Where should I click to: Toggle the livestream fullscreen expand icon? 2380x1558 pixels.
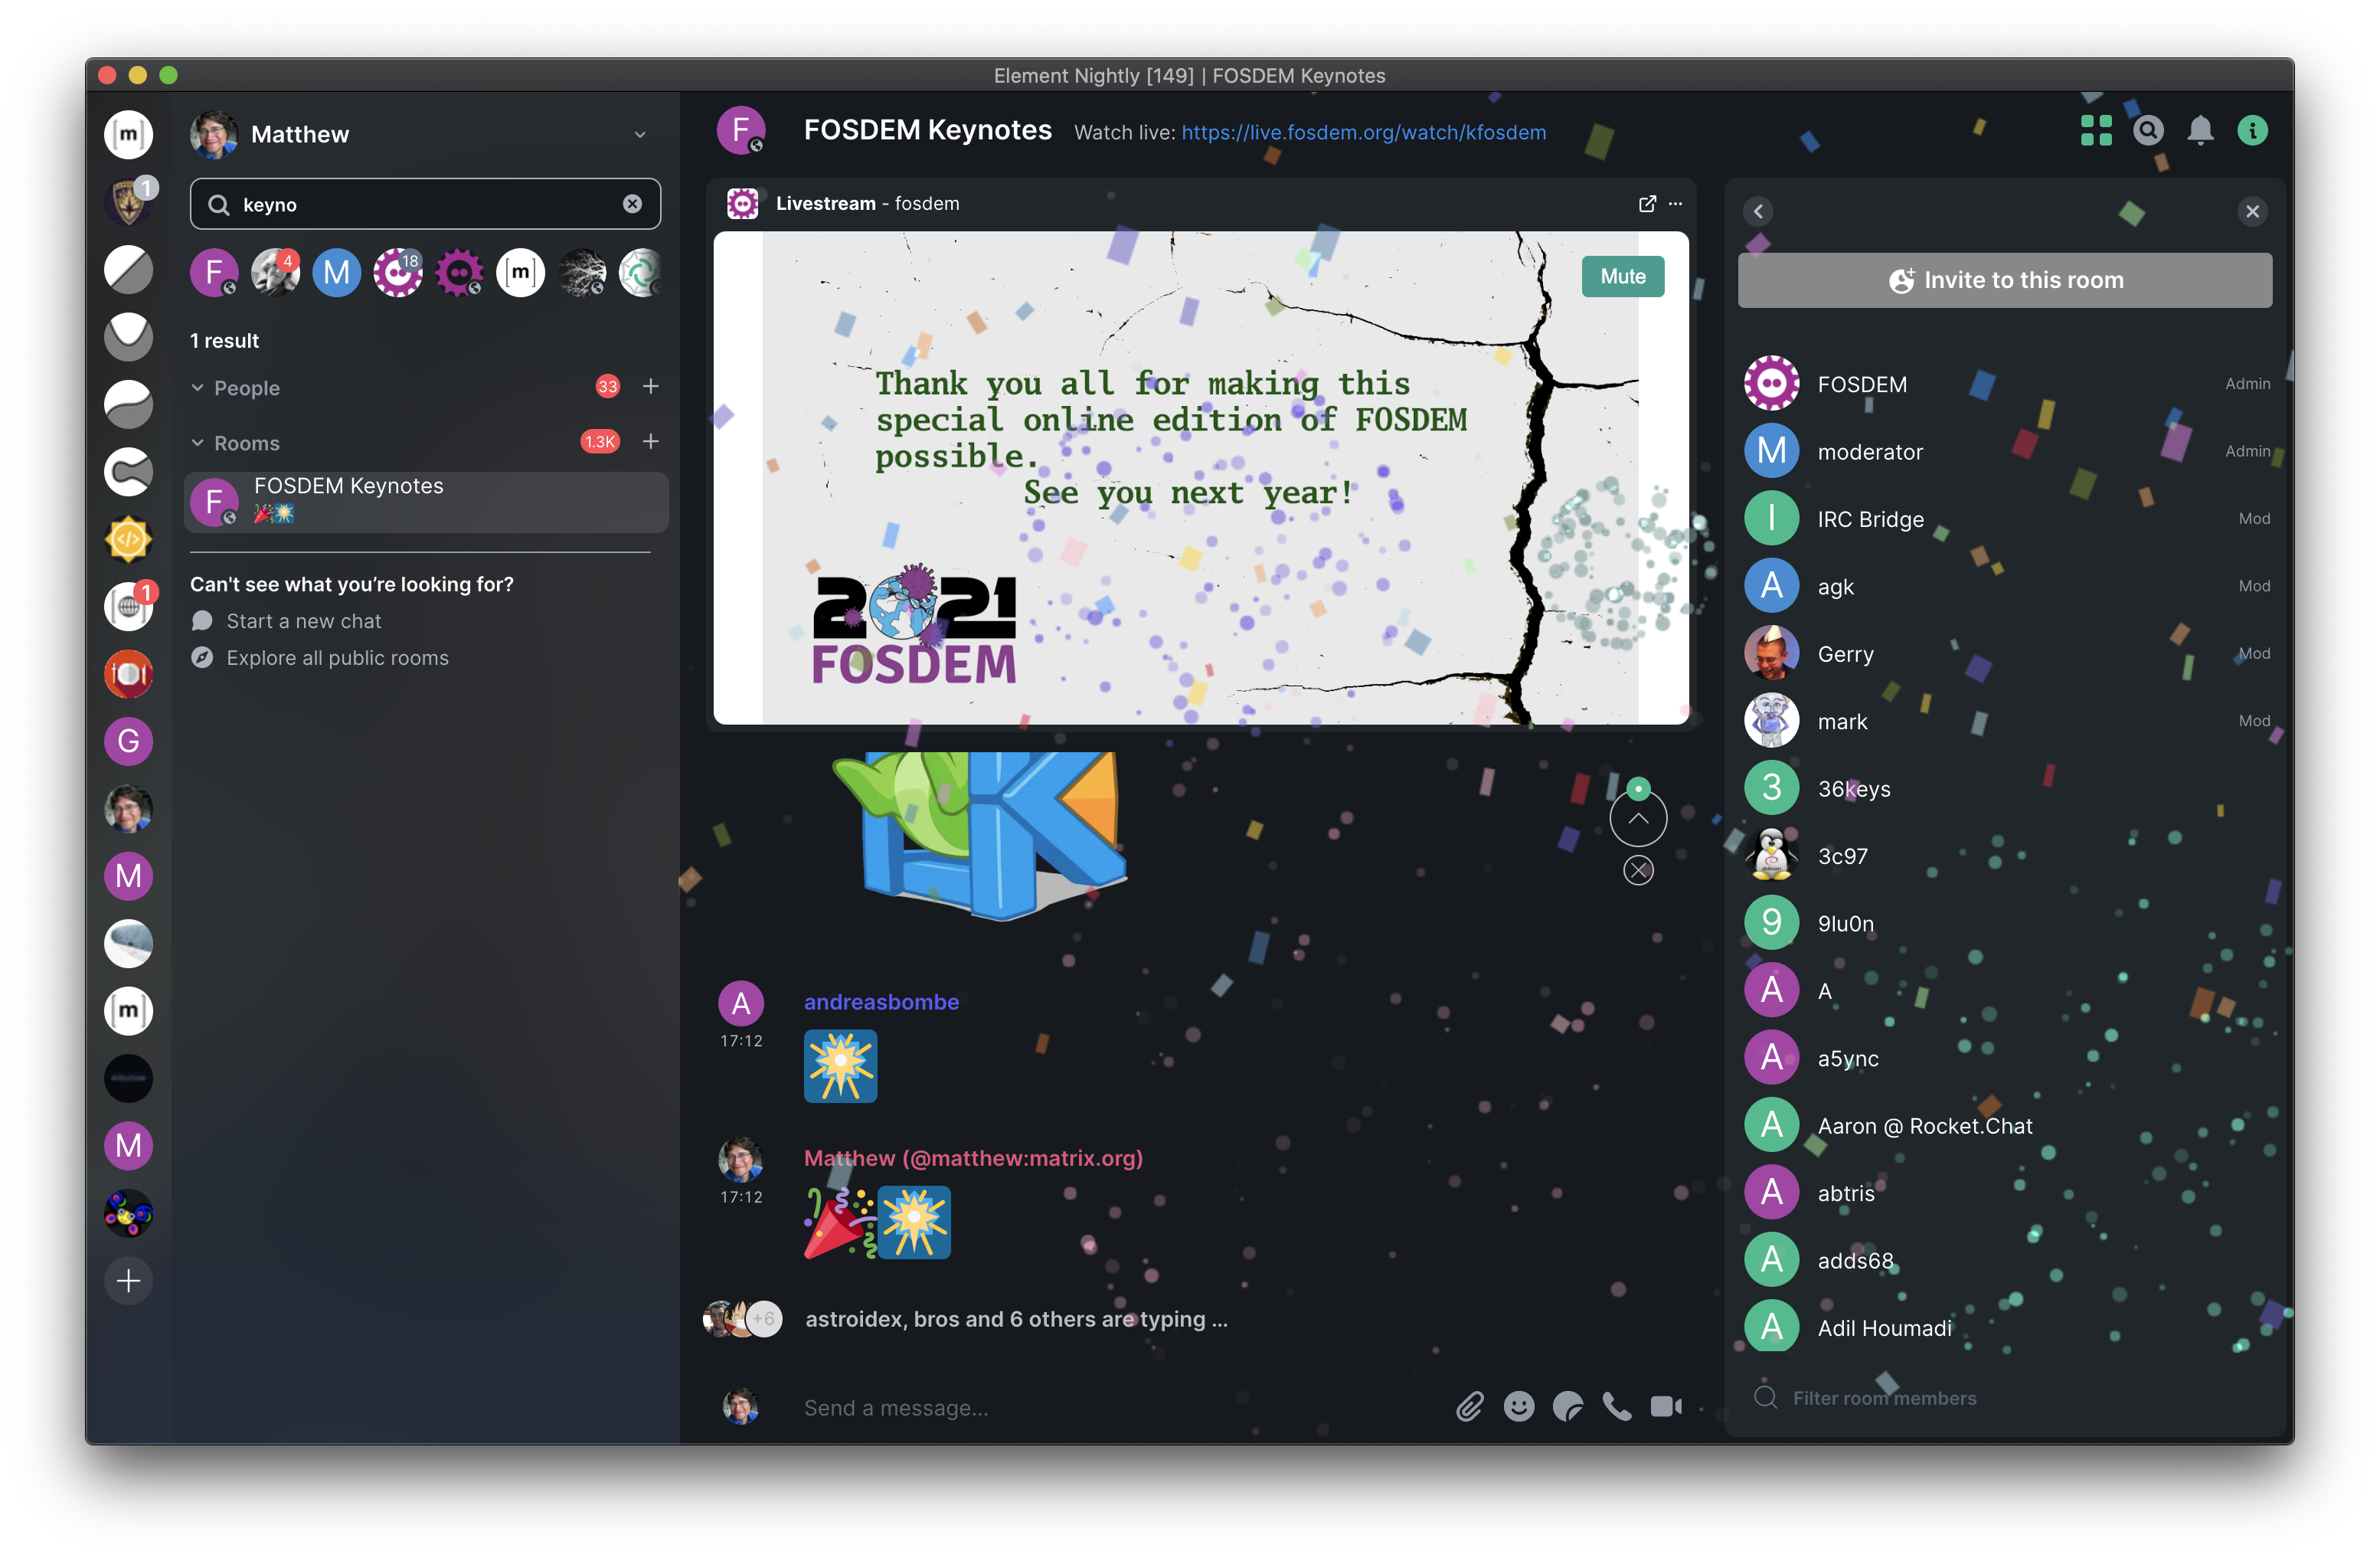(1646, 204)
